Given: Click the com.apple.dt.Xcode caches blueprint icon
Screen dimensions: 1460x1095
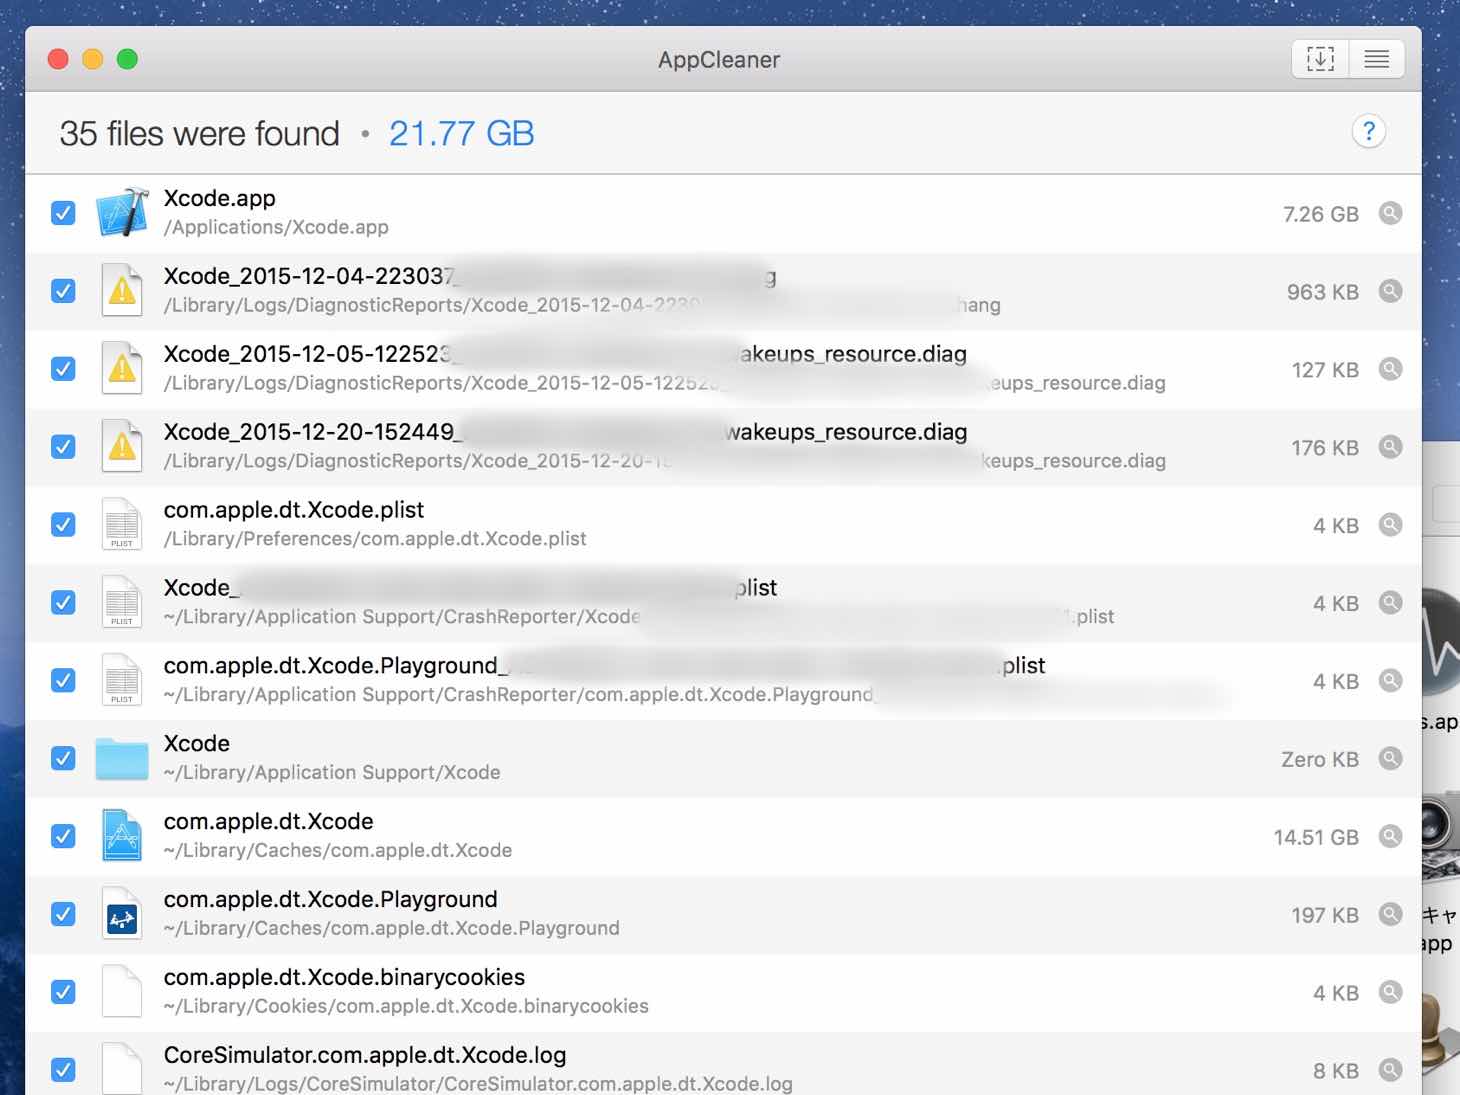Looking at the screenshot, I should pos(122,836).
